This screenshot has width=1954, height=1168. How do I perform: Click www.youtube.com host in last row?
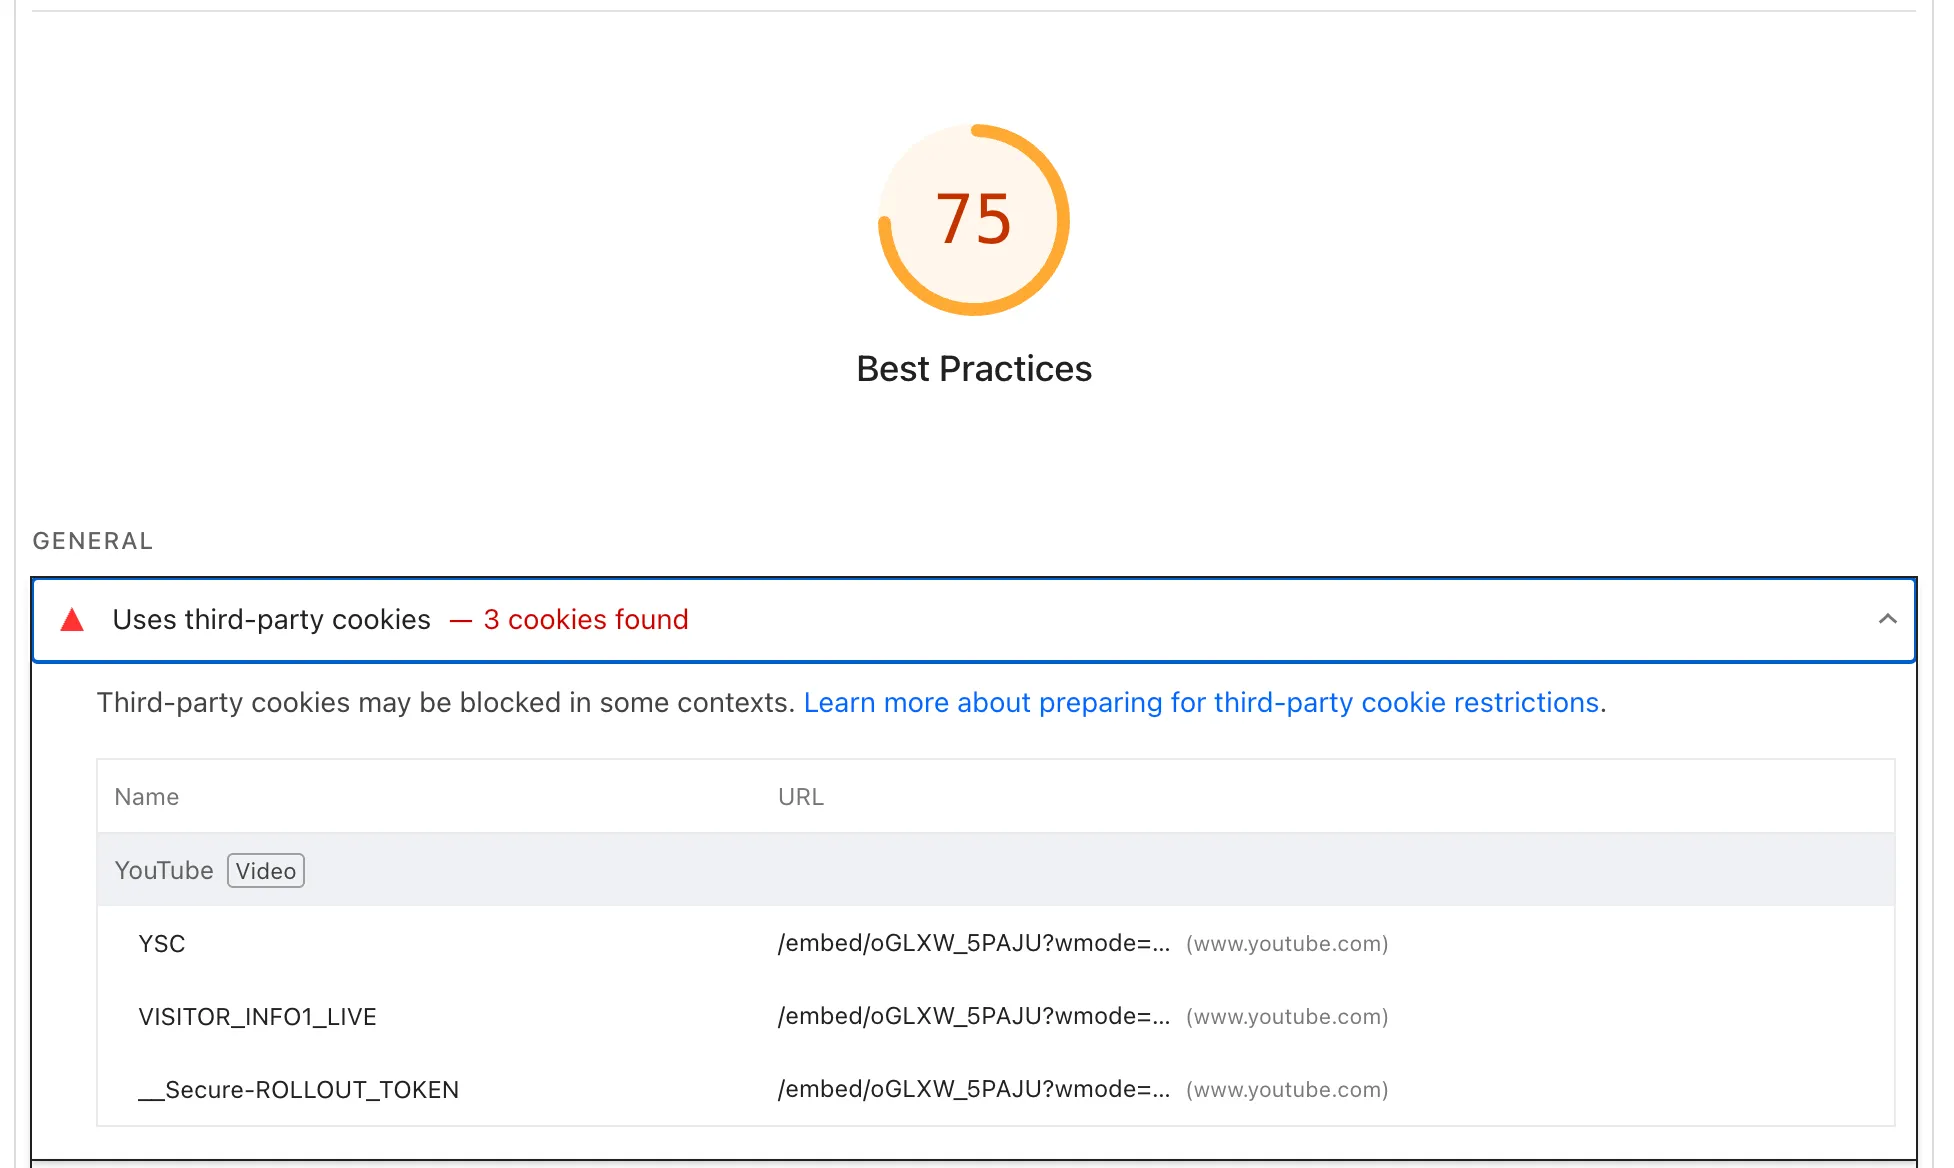pos(1286,1090)
